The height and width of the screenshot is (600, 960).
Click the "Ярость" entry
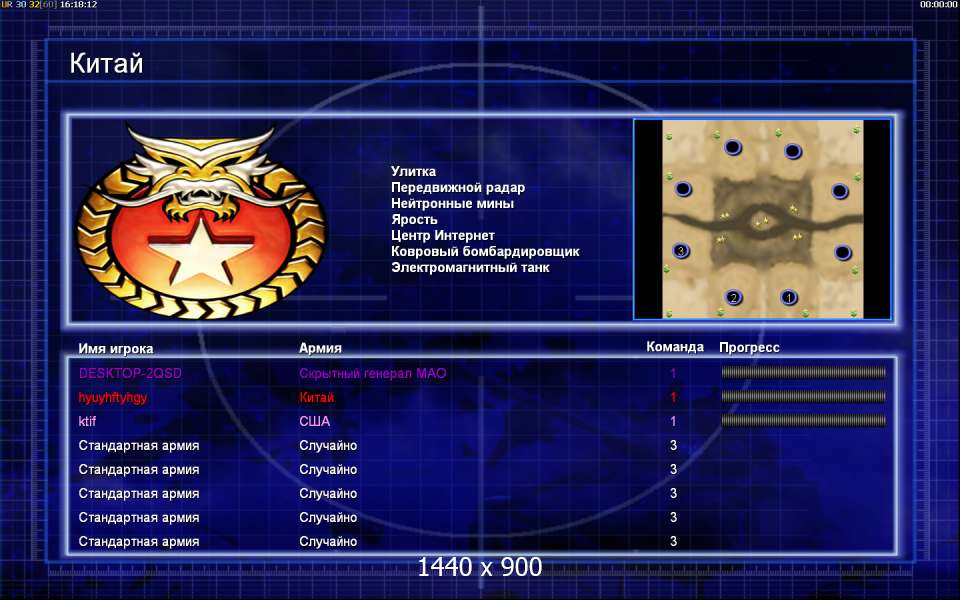pos(414,219)
